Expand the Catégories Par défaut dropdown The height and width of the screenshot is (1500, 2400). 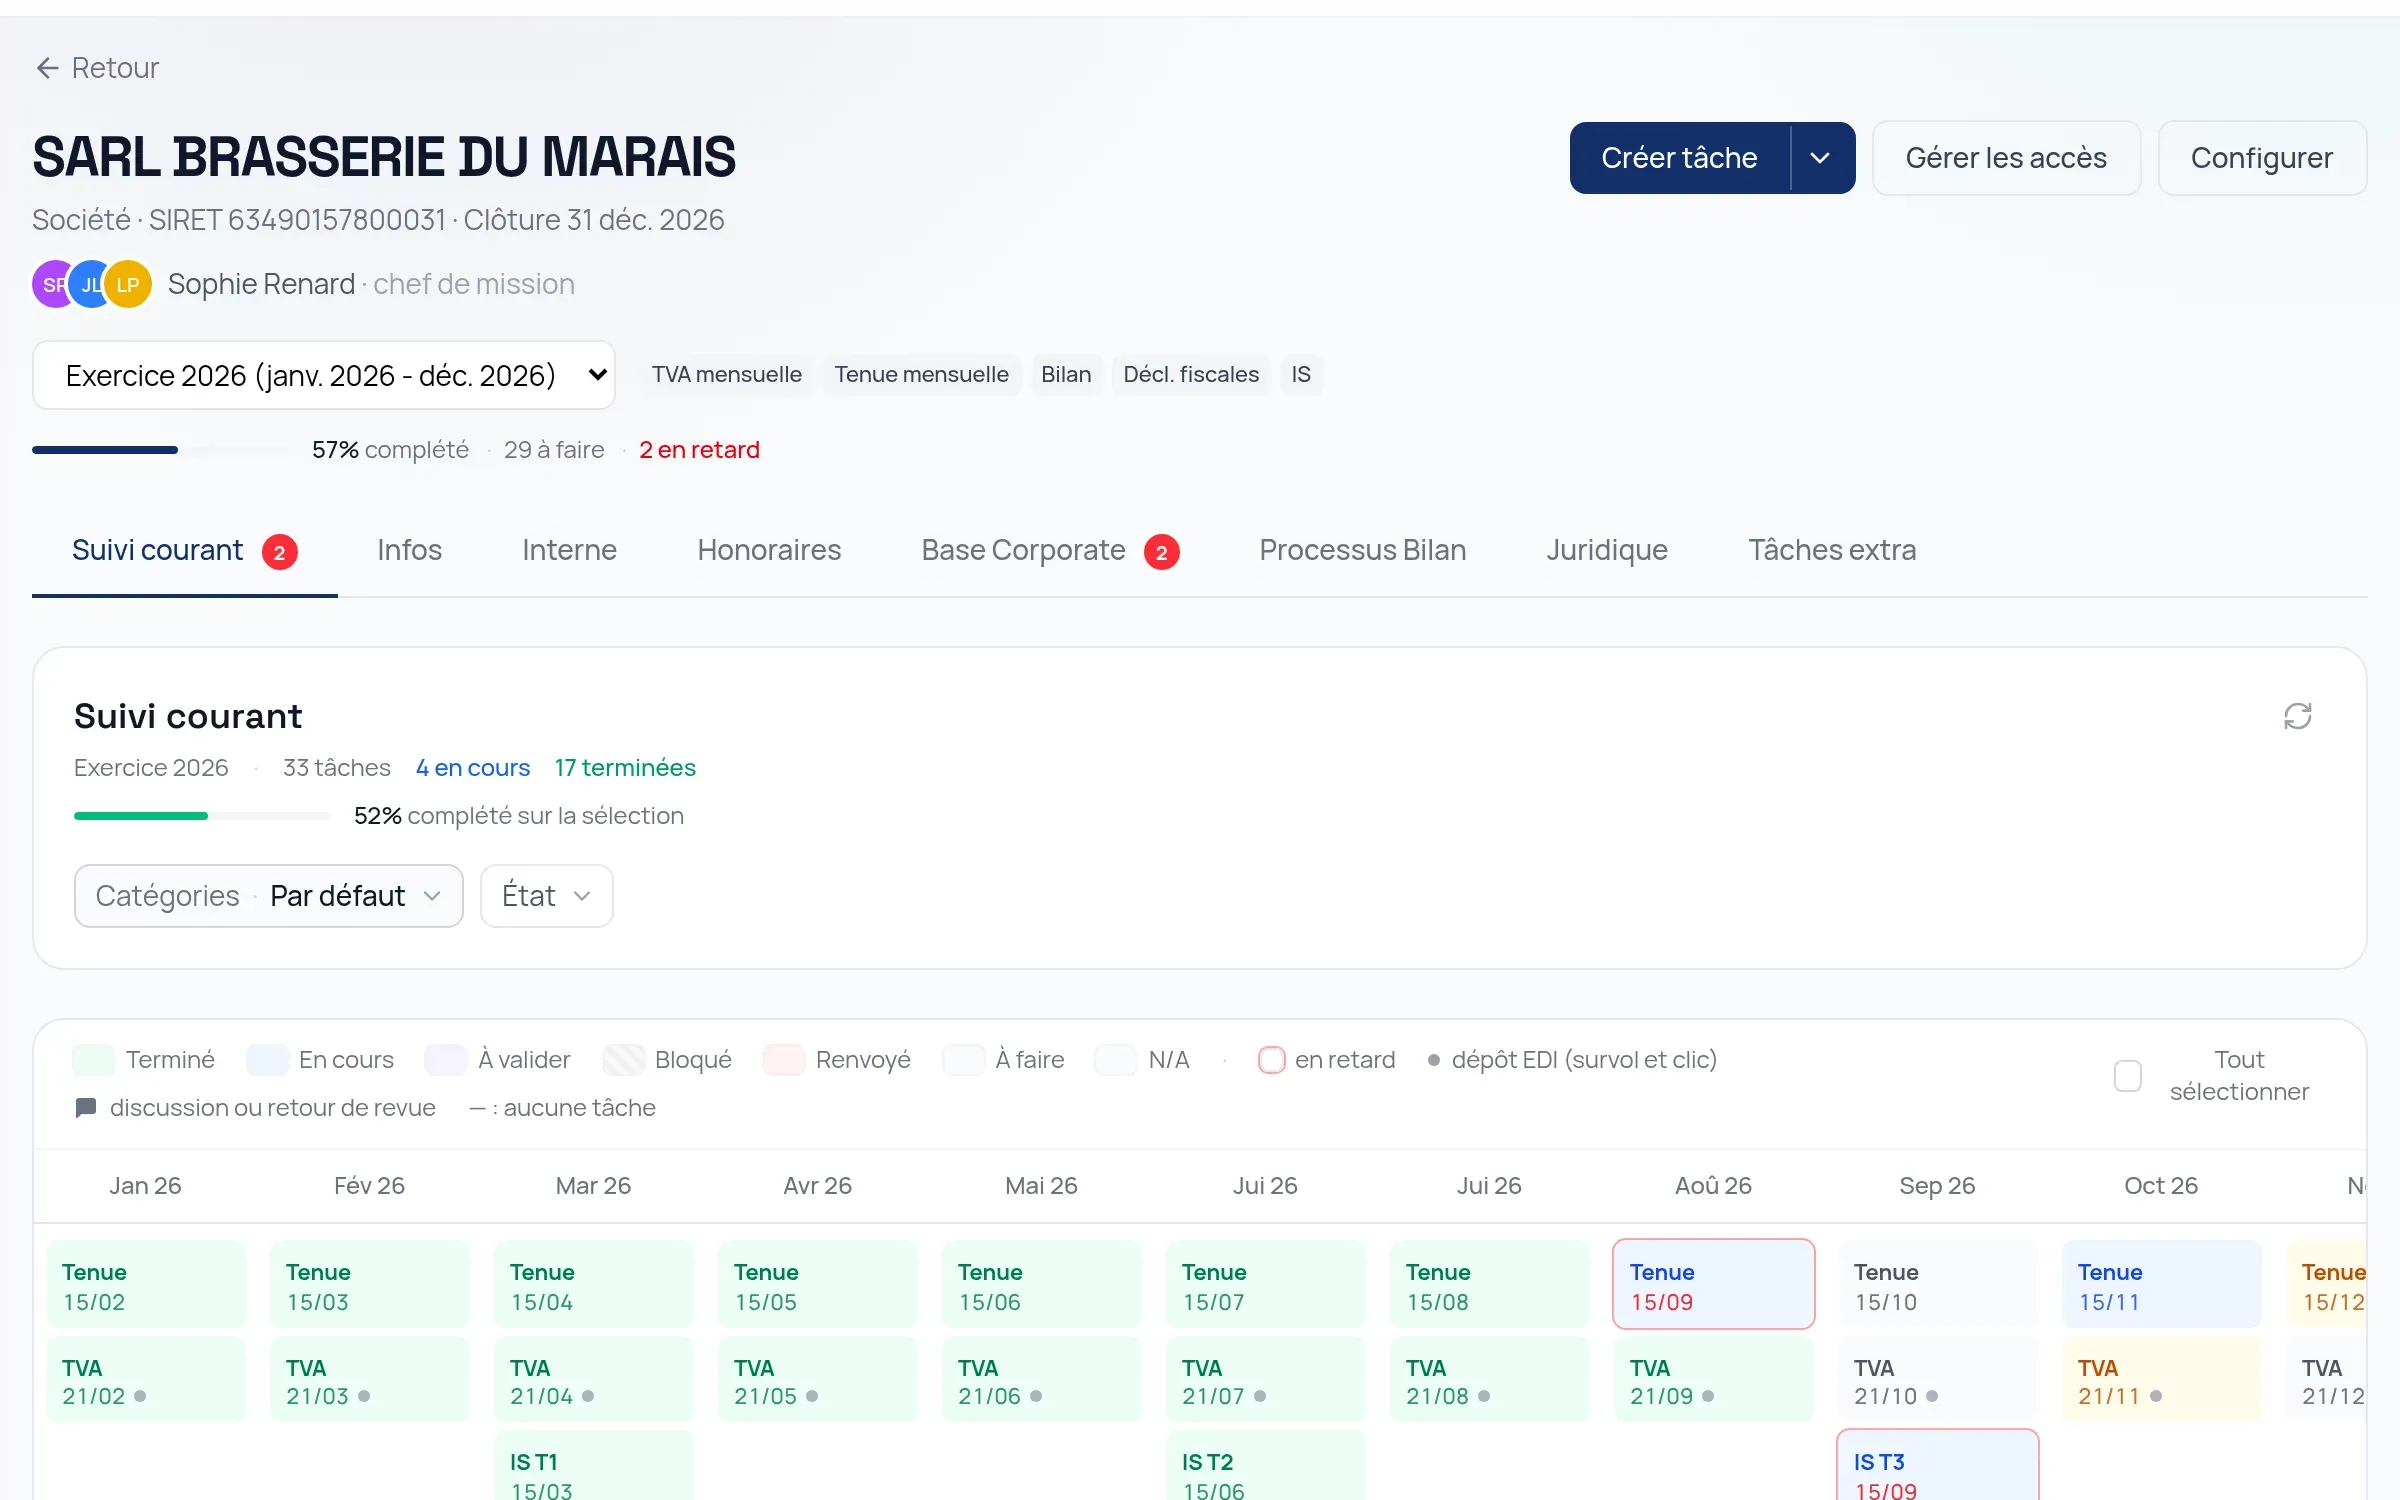(269, 896)
